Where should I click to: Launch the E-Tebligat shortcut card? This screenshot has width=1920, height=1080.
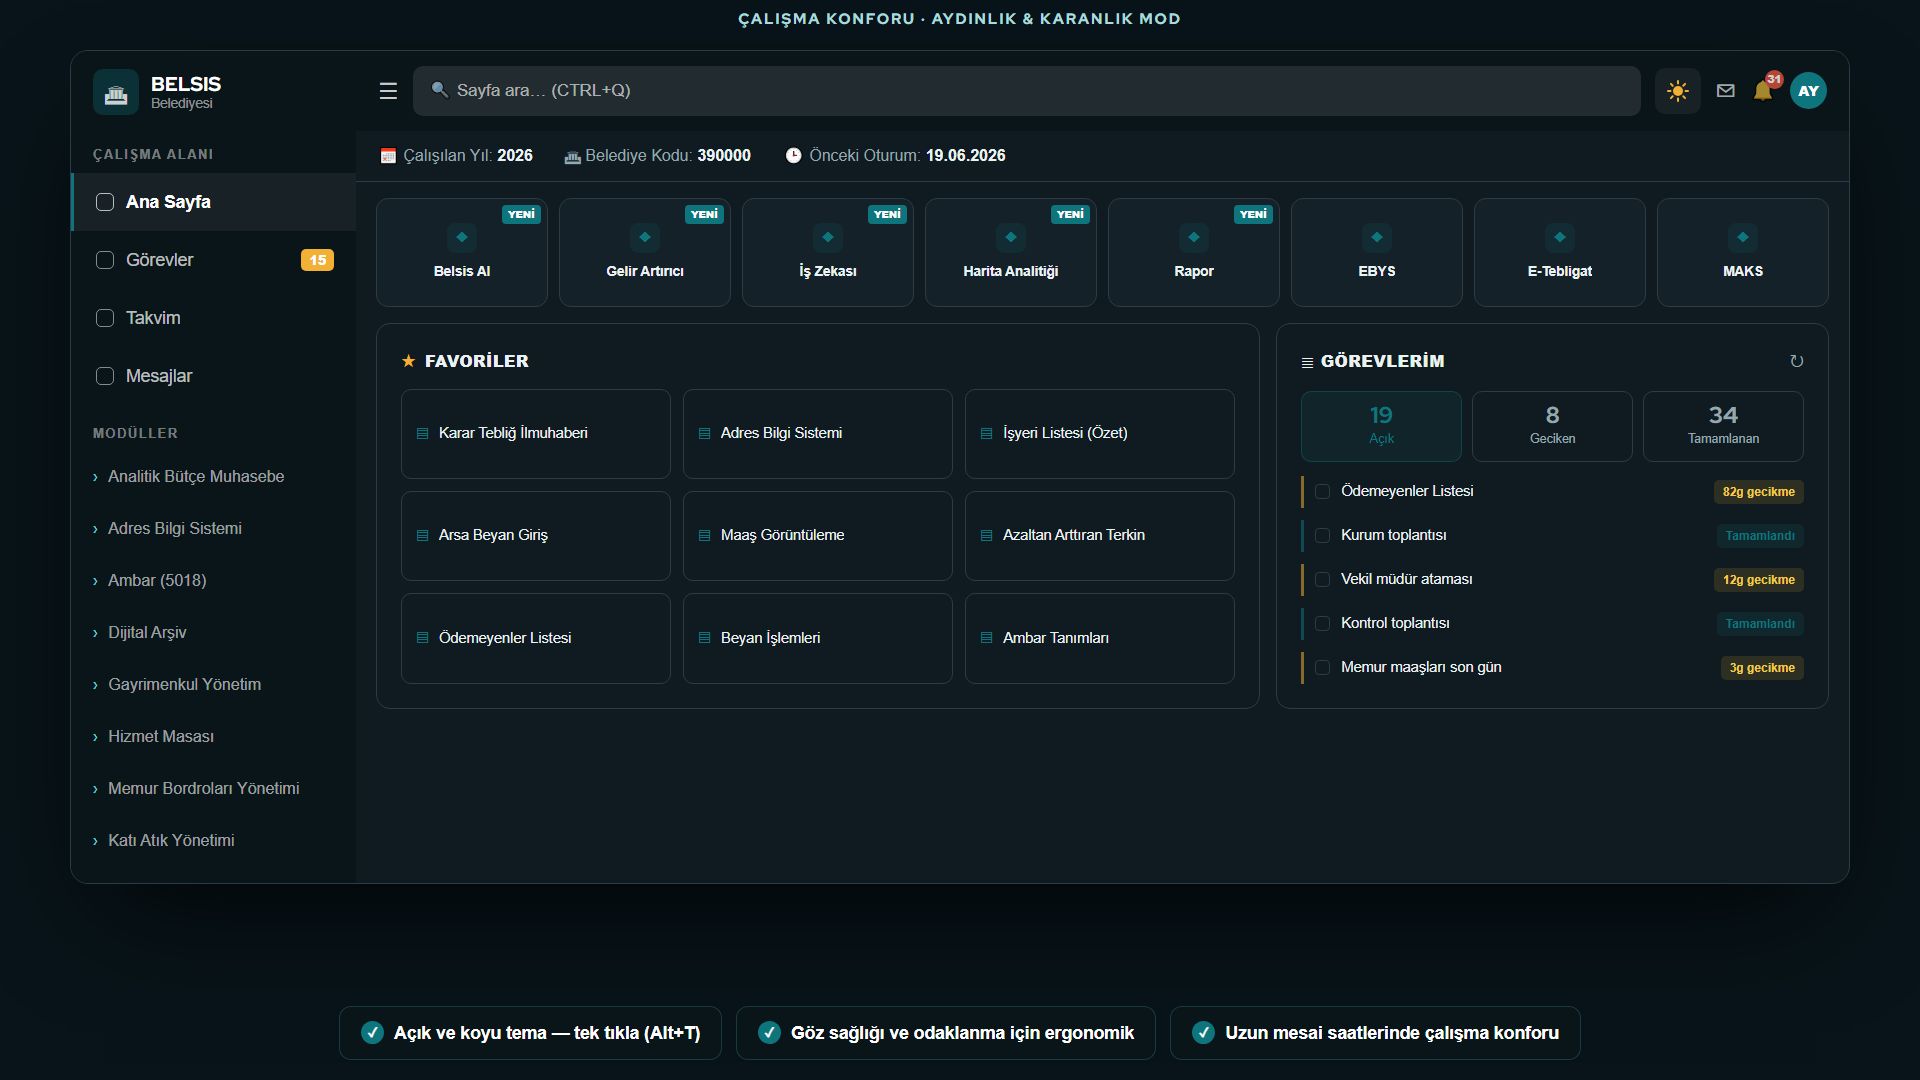(1560, 252)
